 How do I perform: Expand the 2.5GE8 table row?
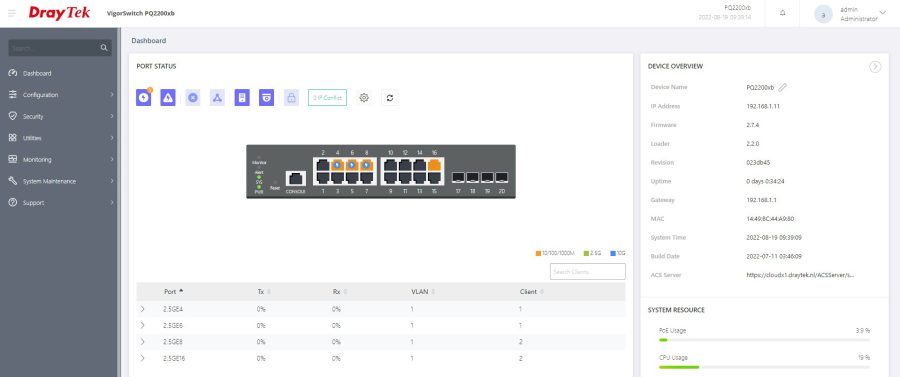(142, 341)
